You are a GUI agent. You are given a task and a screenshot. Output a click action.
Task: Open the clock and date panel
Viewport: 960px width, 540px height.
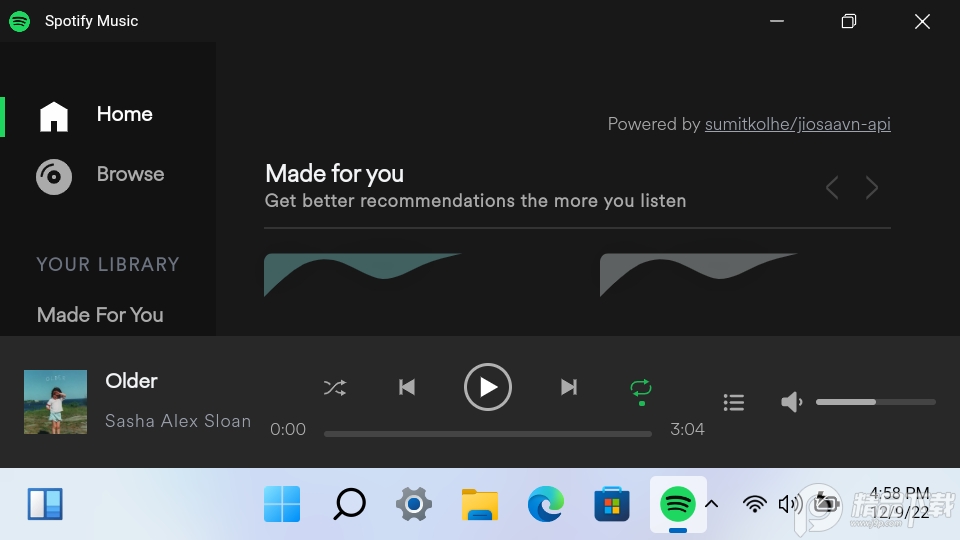899,503
